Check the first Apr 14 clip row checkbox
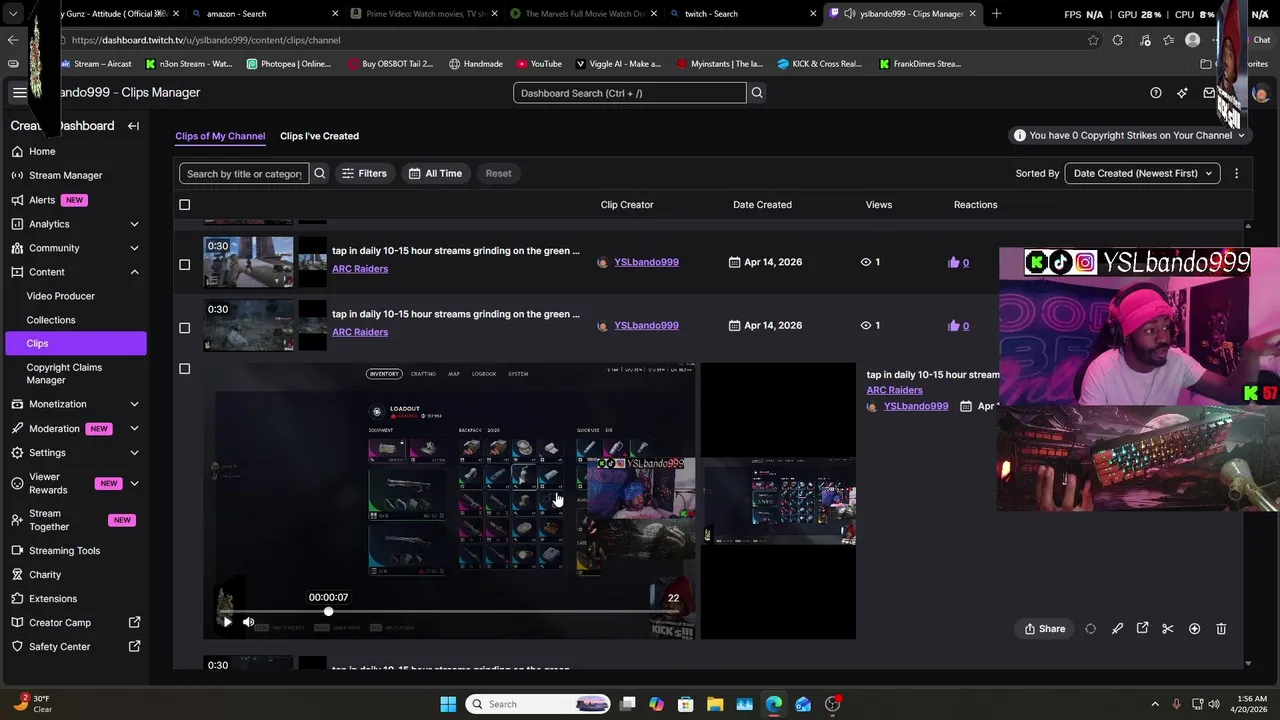Viewport: 1280px width, 720px height. 184,265
